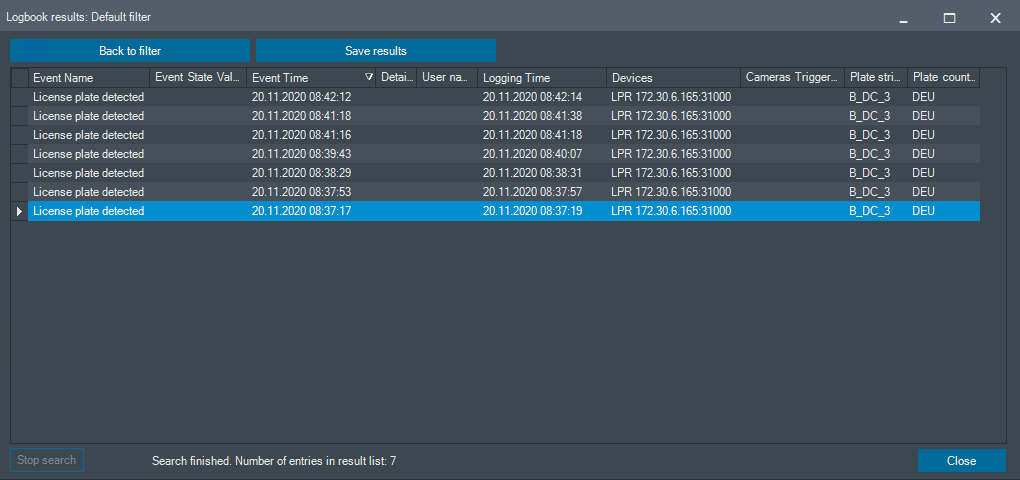
Task: Sort by Event Name column header
Action: 88,77
